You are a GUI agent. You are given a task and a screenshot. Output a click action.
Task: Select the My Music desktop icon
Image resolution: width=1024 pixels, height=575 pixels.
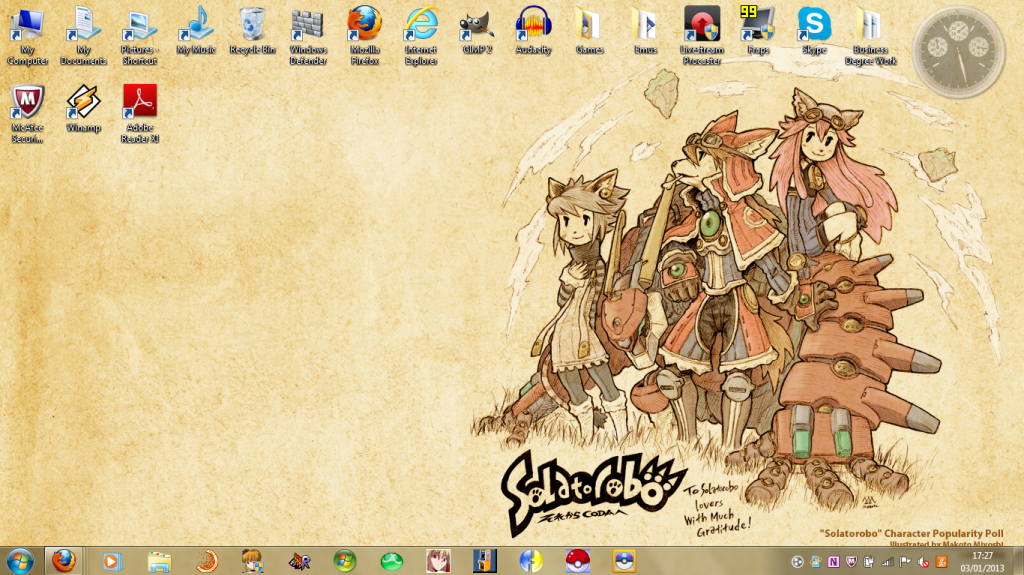(x=196, y=31)
